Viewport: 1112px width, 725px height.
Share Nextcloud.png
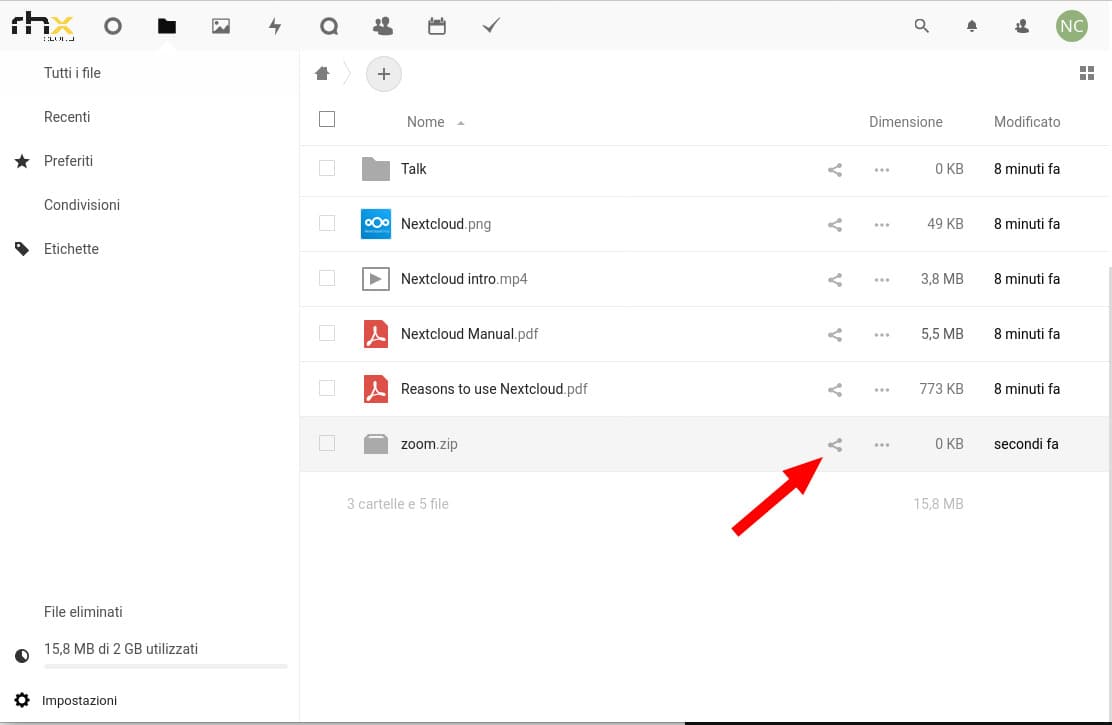click(835, 225)
